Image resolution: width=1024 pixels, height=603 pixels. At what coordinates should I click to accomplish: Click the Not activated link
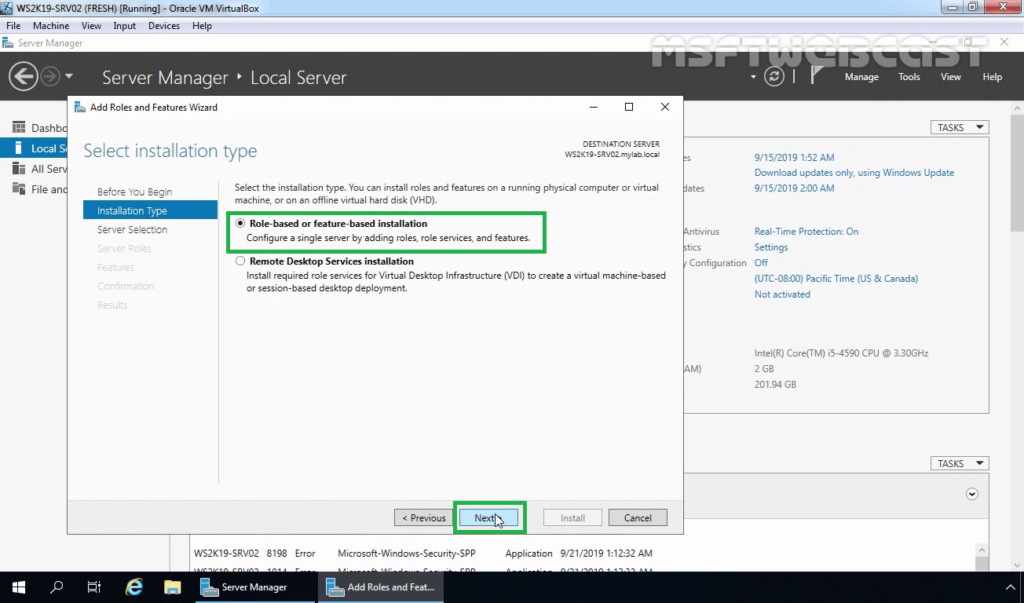pyautogui.click(x=782, y=294)
